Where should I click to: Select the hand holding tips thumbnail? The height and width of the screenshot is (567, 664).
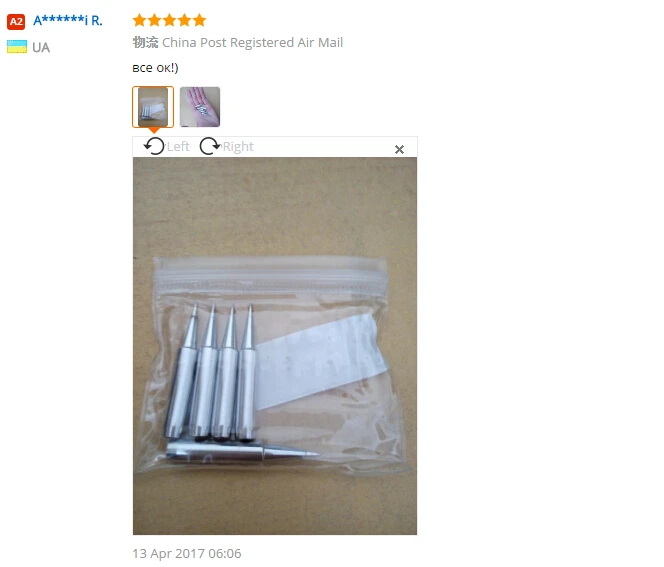point(200,107)
